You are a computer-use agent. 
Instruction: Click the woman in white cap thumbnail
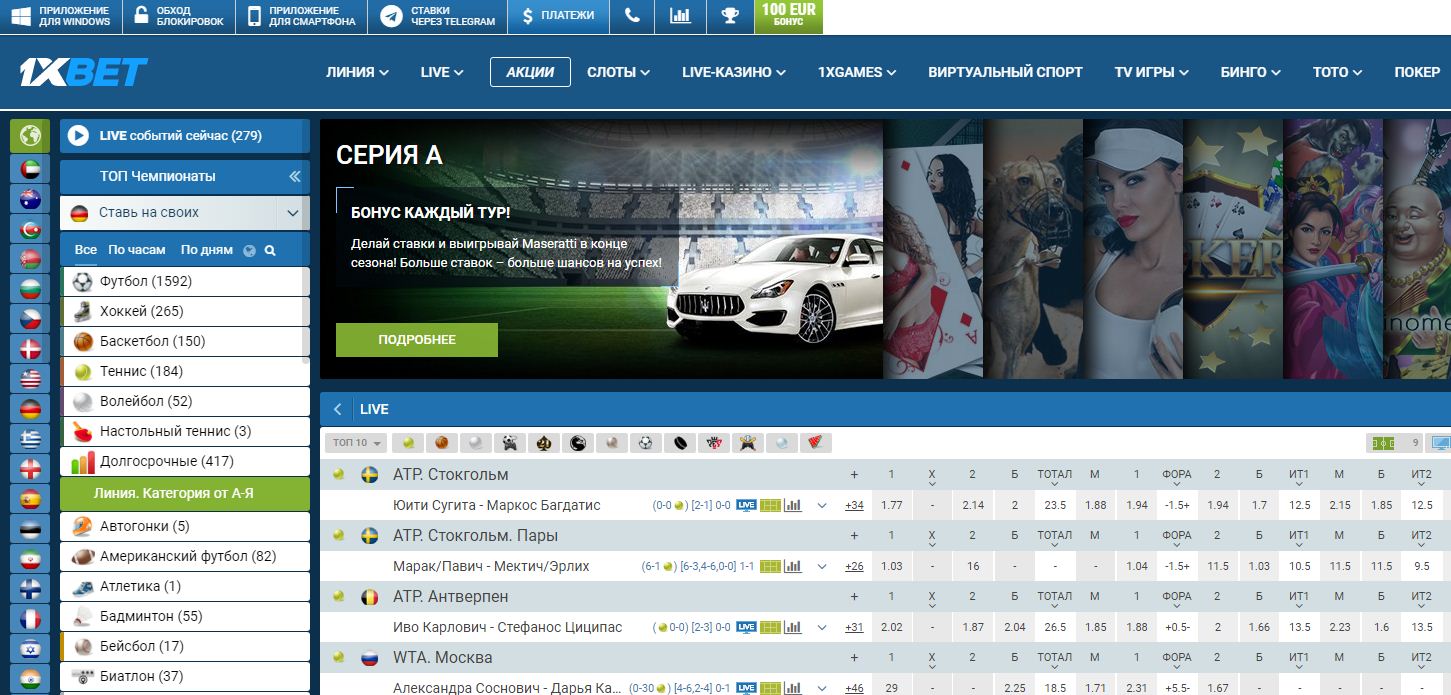[x=1133, y=249]
